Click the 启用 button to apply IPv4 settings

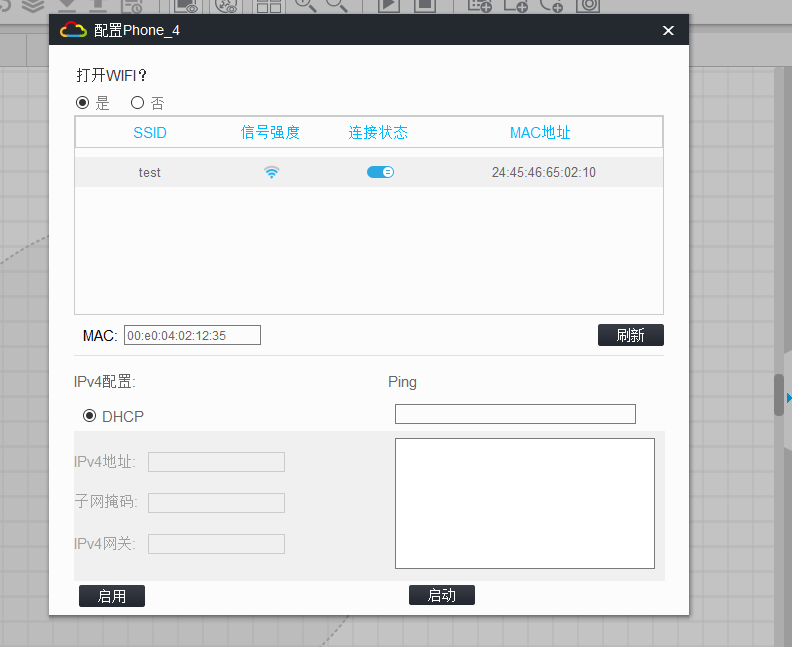[x=112, y=596]
